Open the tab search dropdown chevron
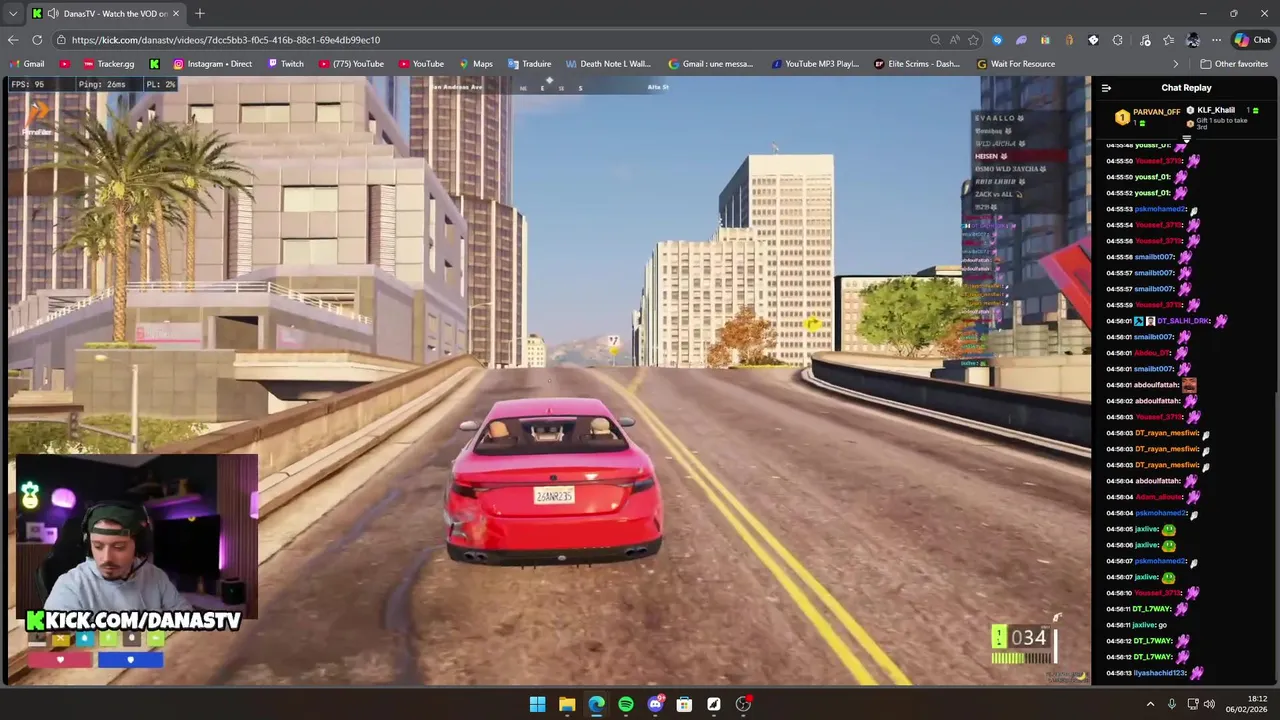Image resolution: width=1280 pixels, height=720 pixels. click(x=12, y=13)
